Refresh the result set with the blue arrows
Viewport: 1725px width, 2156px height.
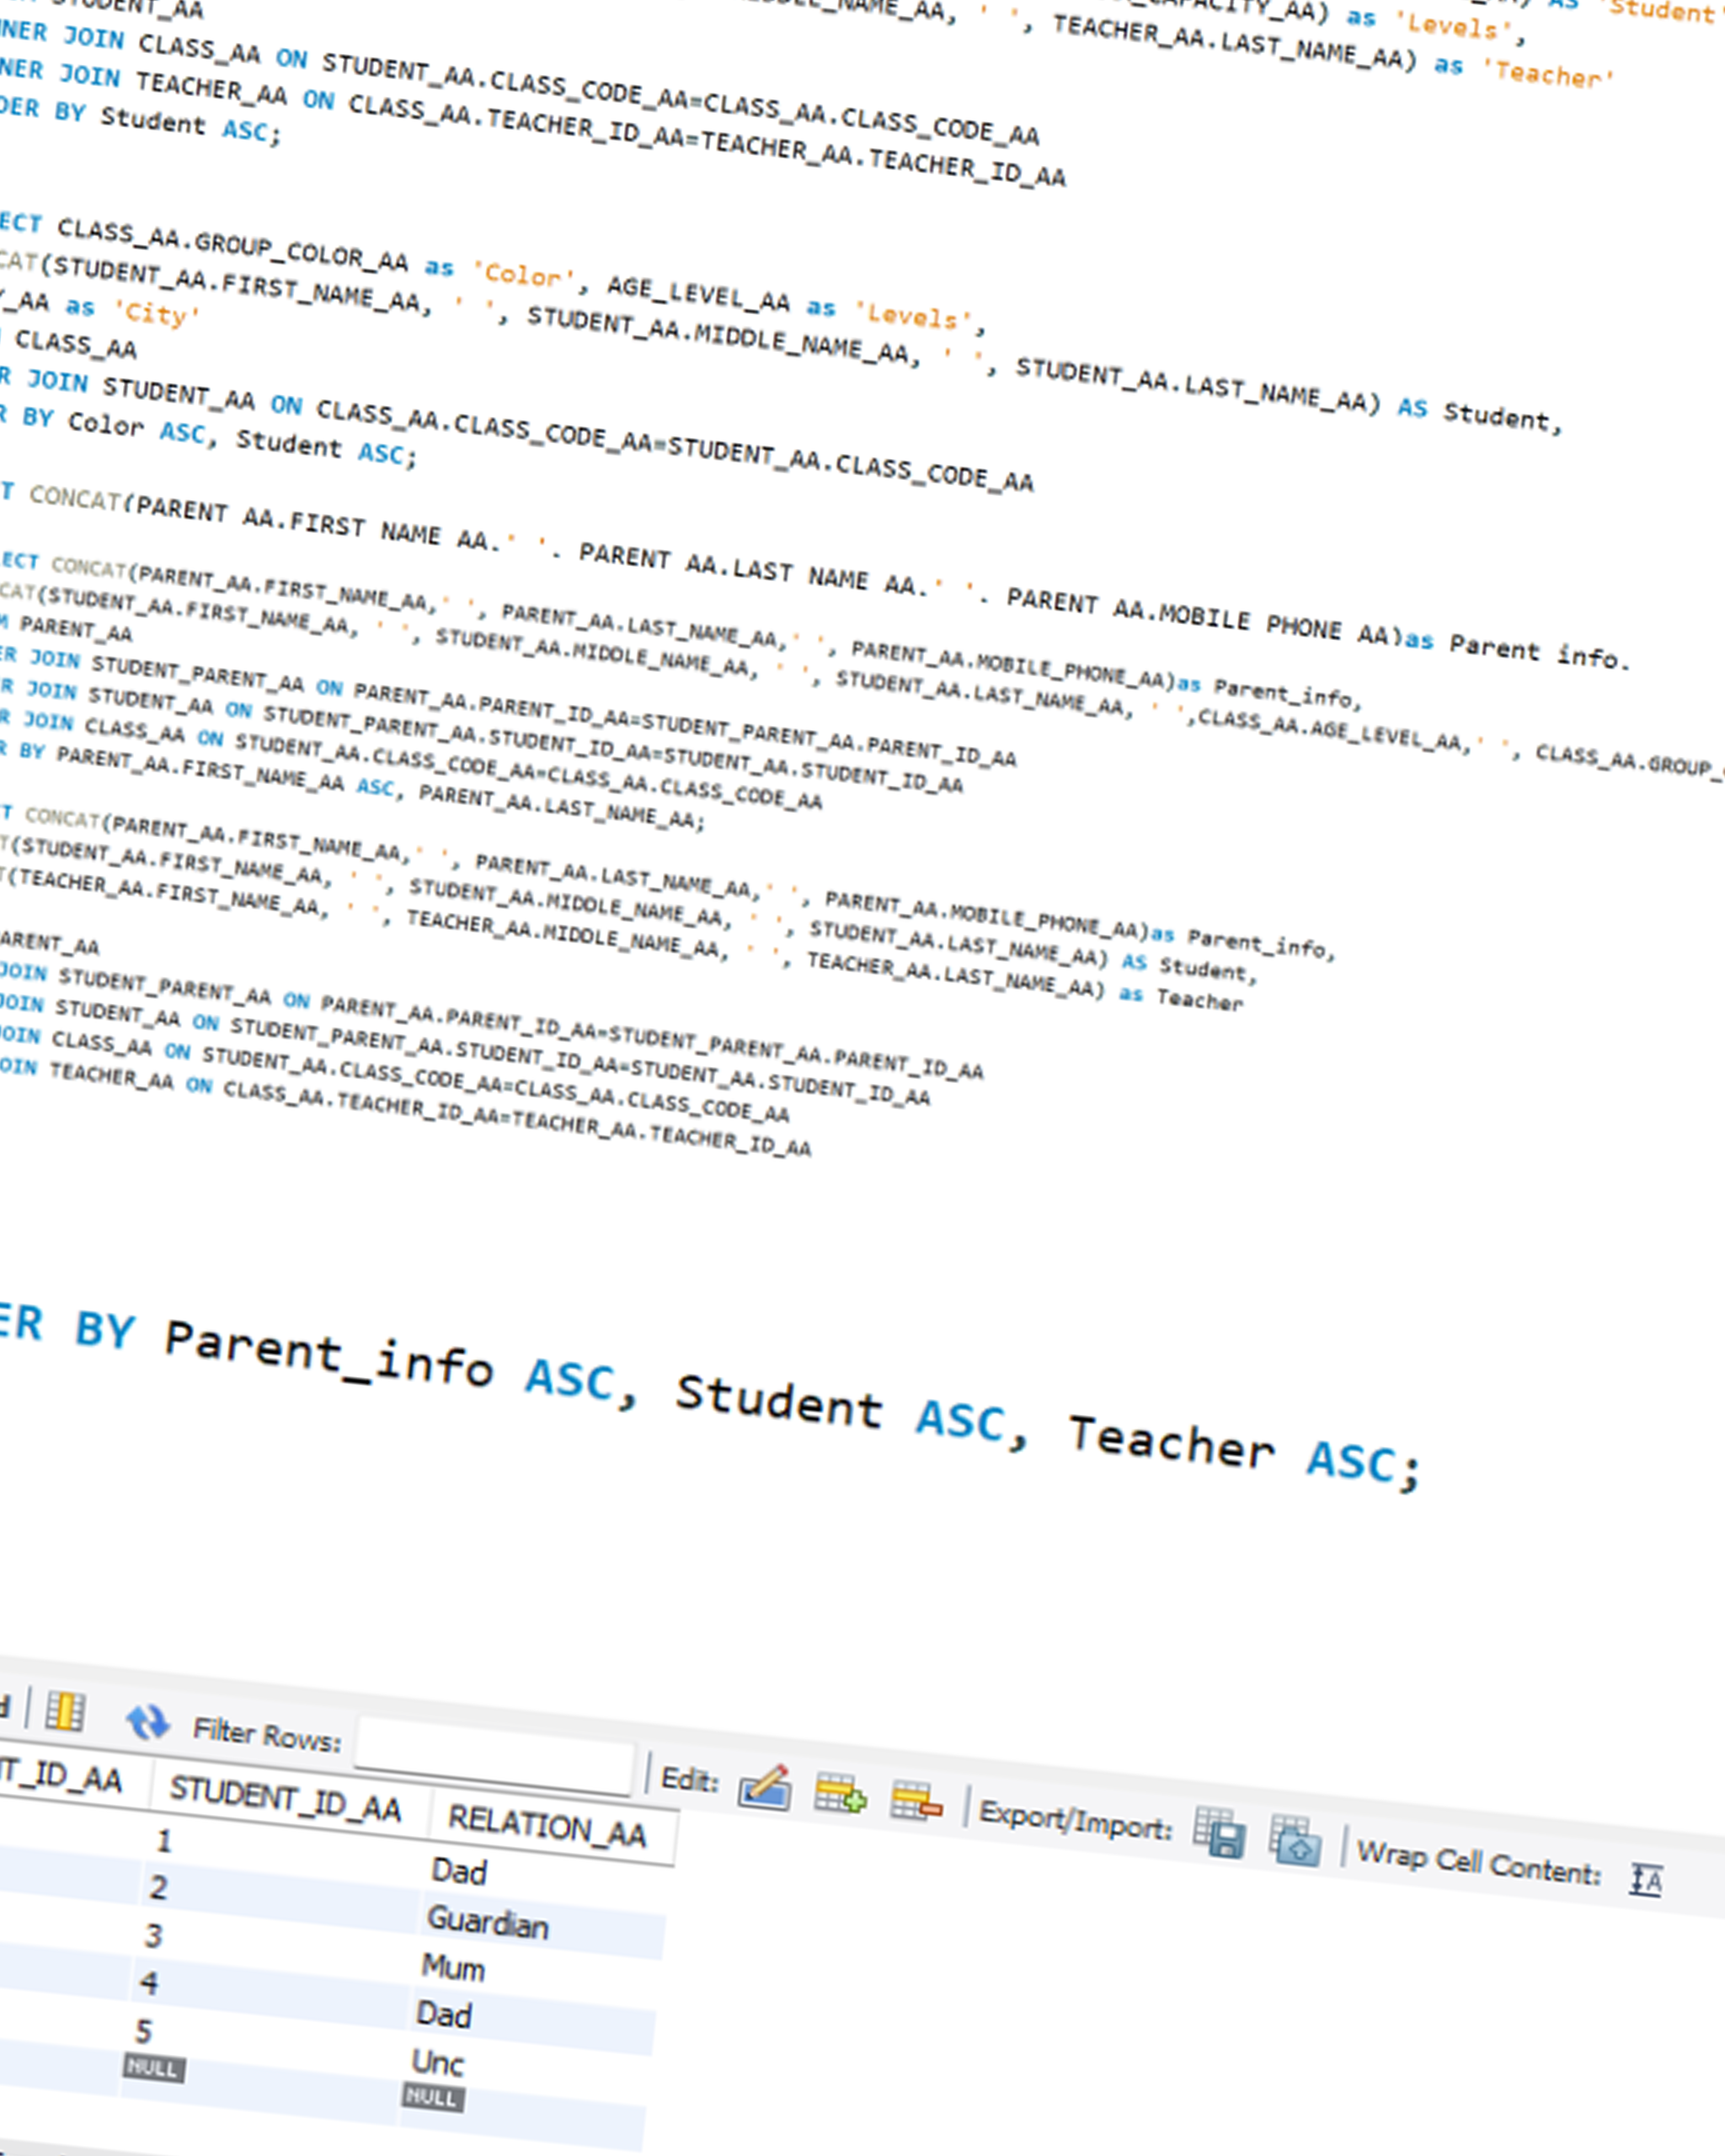coord(148,1722)
